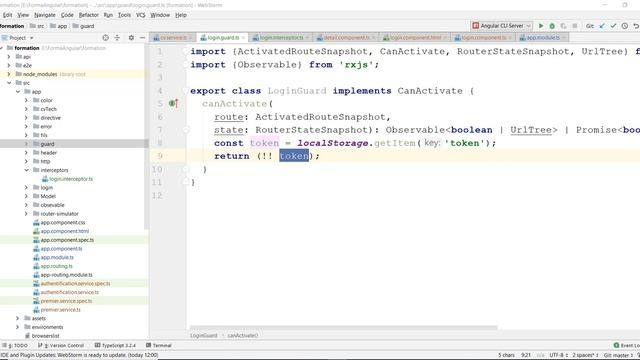Show Git history clock icon
The image size is (640, 360).
[x=624, y=26]
